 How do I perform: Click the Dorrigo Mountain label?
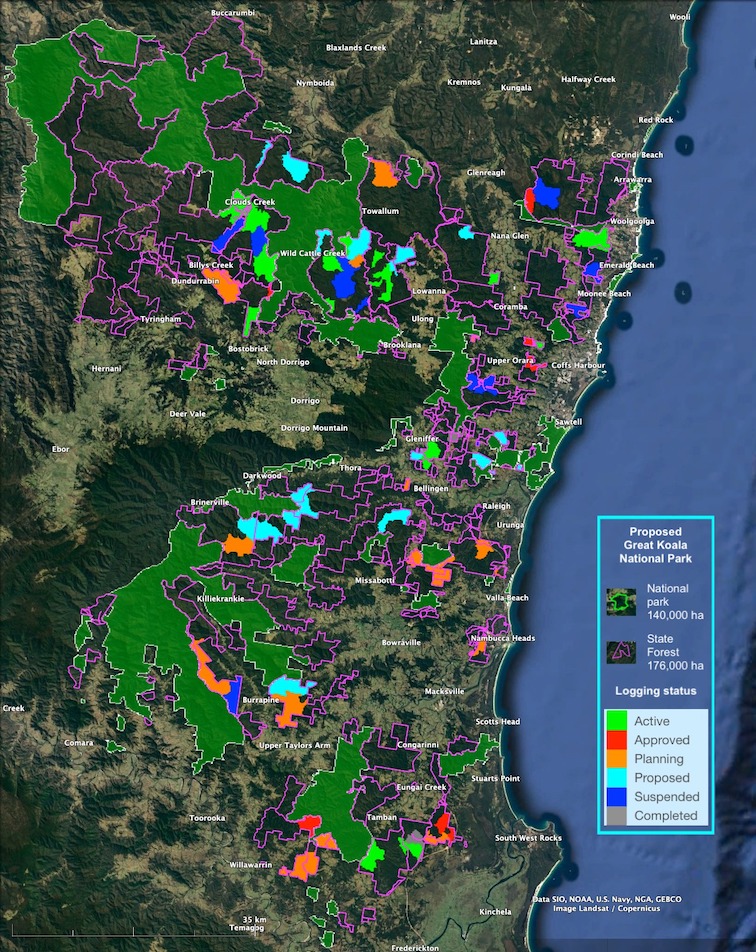(x=314, y=428)
